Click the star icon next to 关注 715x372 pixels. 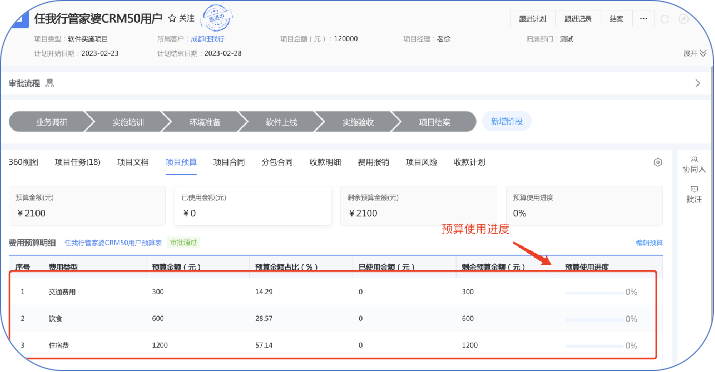tap(172, 18)
